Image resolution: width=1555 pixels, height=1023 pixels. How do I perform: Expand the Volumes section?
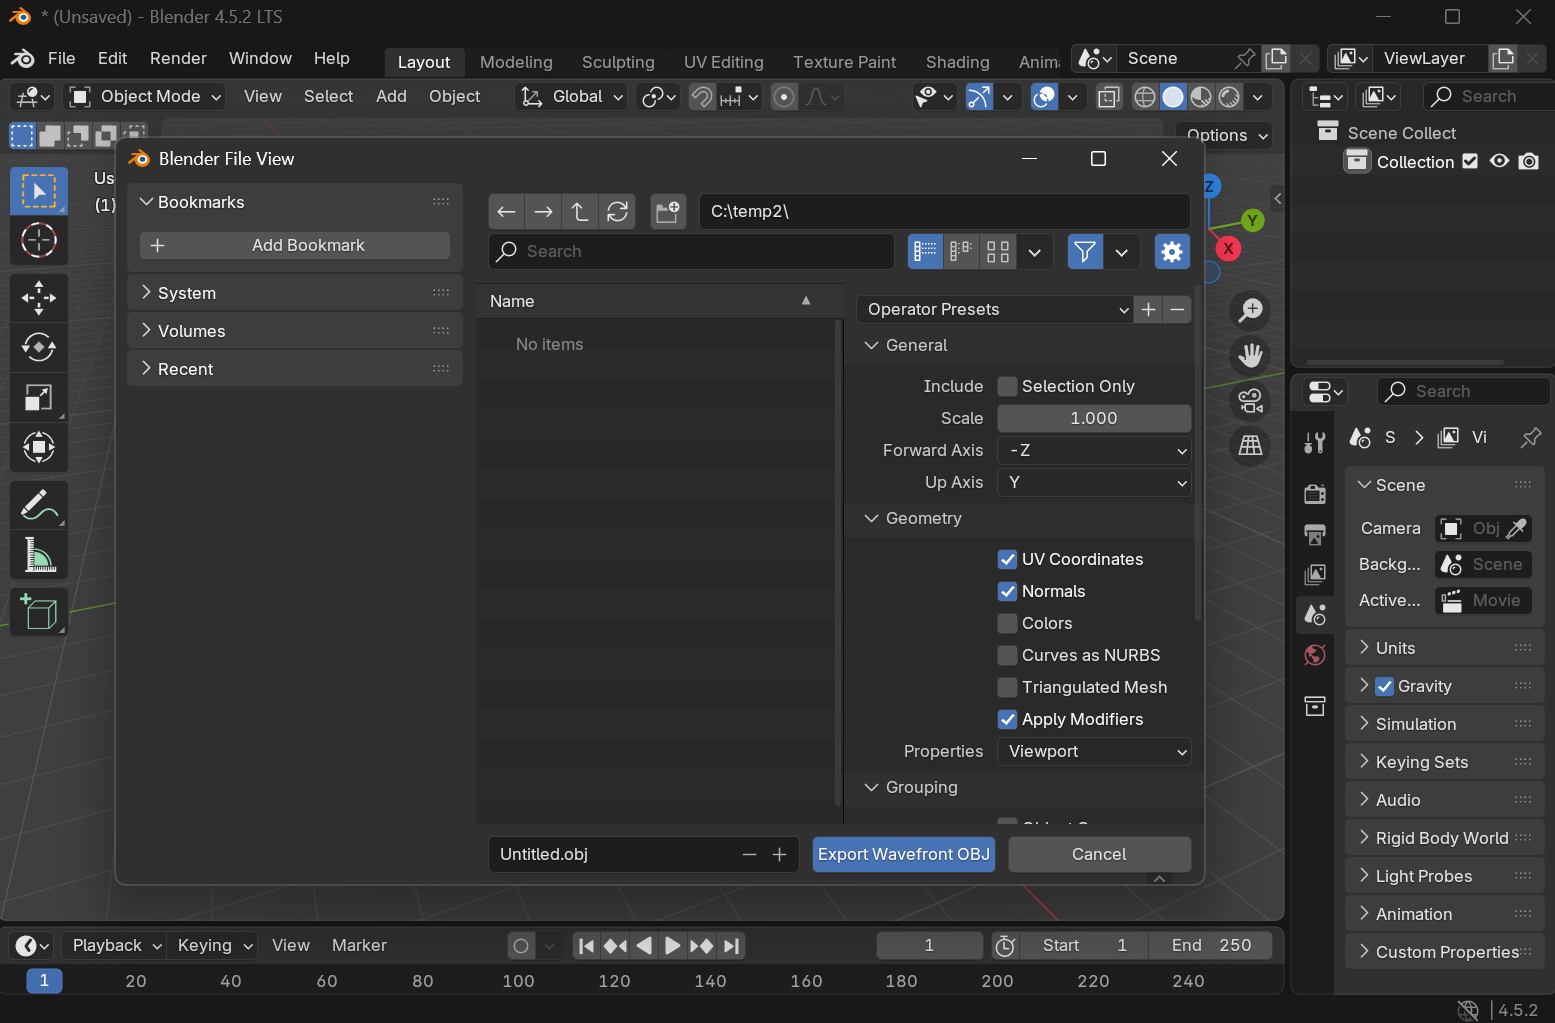point(191,331)
